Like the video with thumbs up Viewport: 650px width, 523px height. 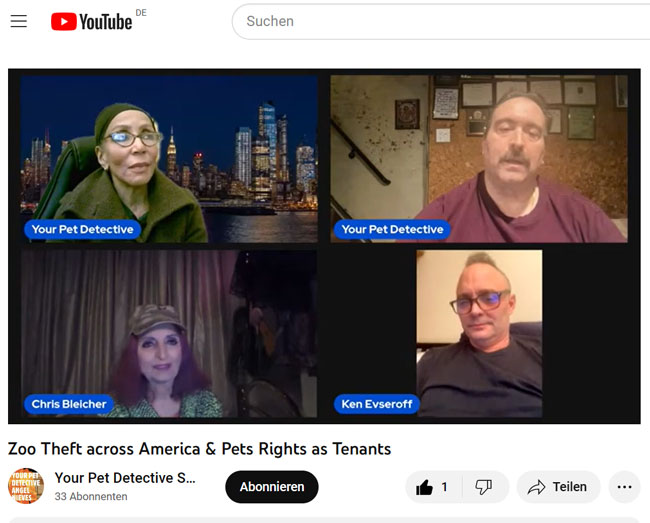(x=432, y=487)
